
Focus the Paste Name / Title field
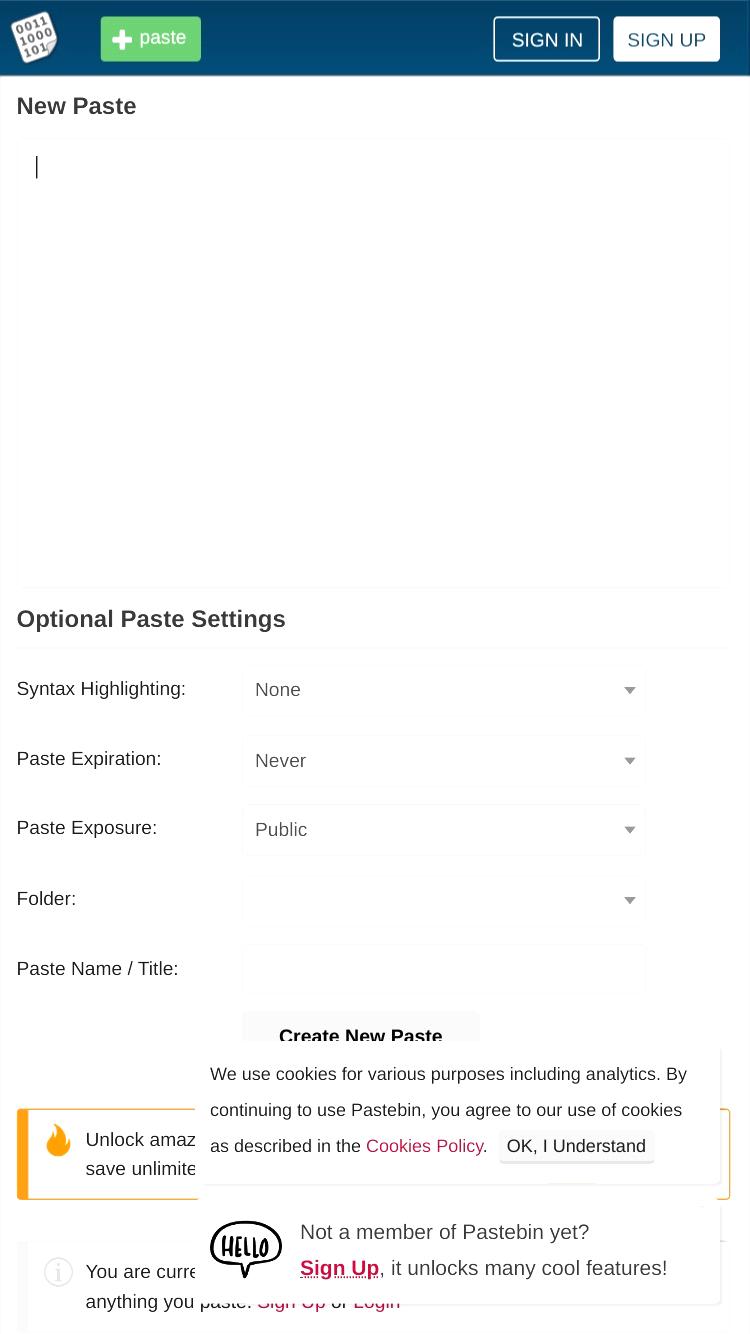click(x=444, y=969)
